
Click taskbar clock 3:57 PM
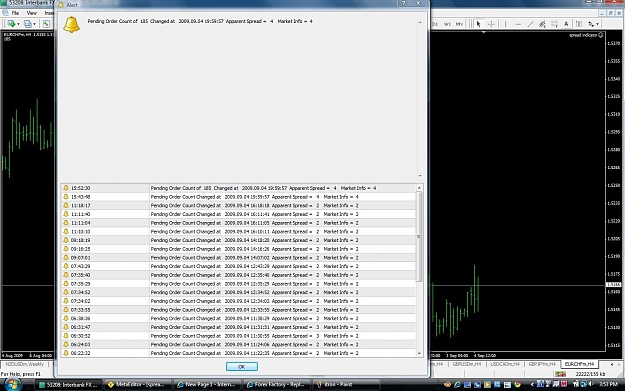(x=609, y=384)
